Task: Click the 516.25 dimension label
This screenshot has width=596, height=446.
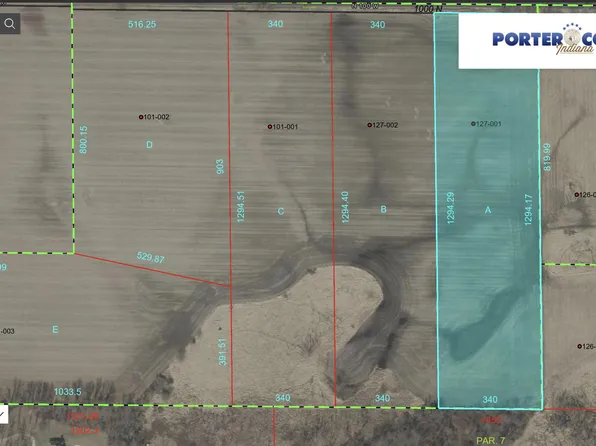Action: pos(142,24)
